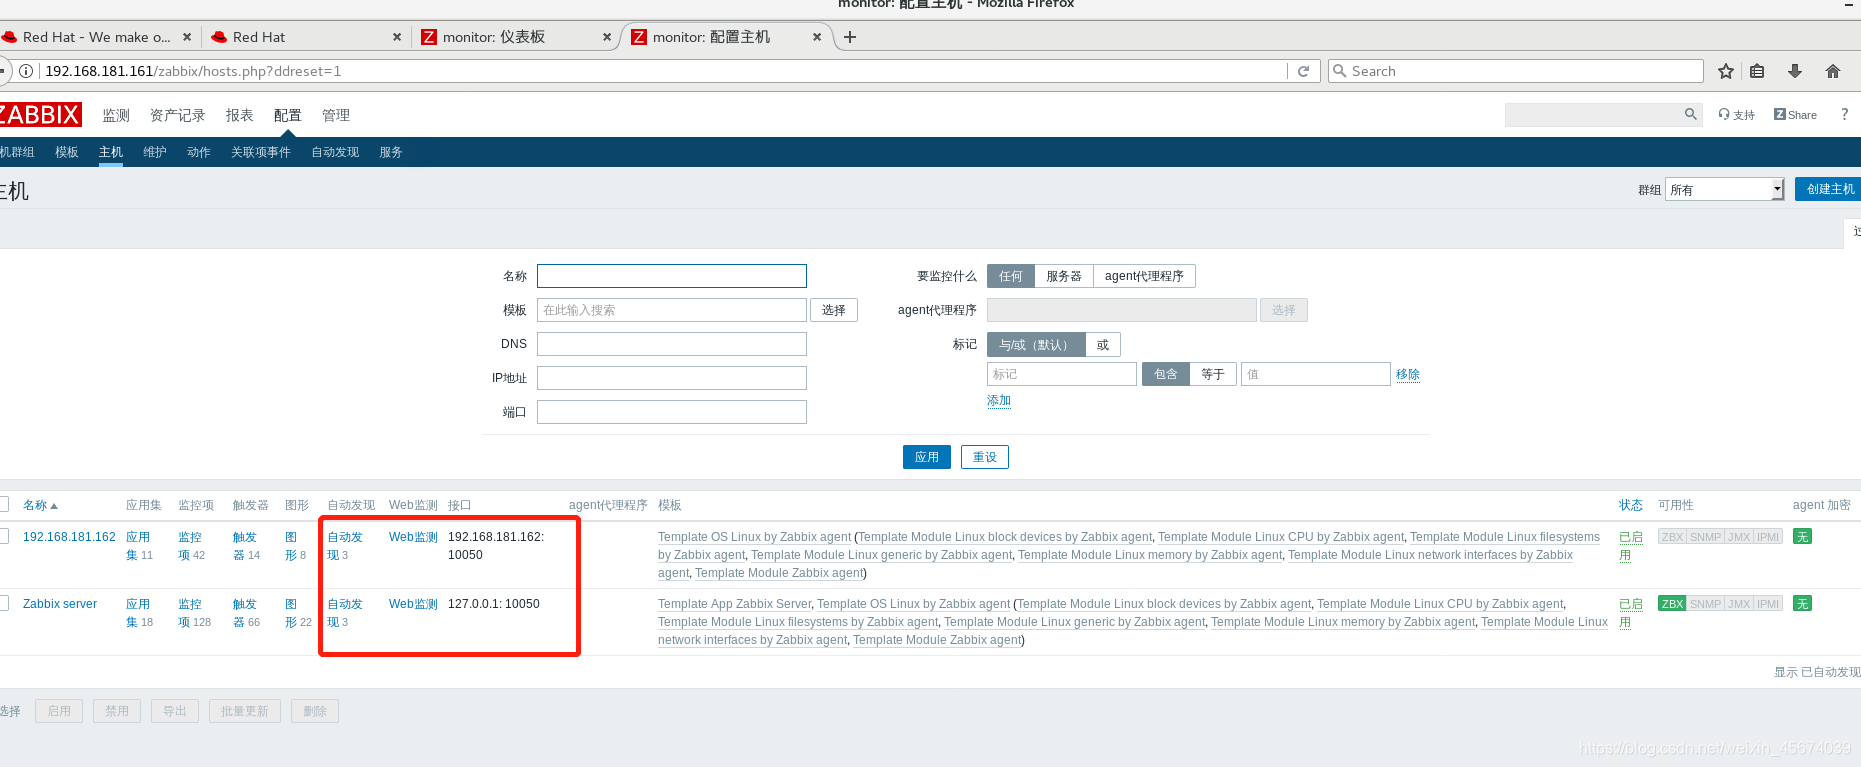
Task: Open 自动发现 3 for Zabbix server
Action: tap(344, 613)
